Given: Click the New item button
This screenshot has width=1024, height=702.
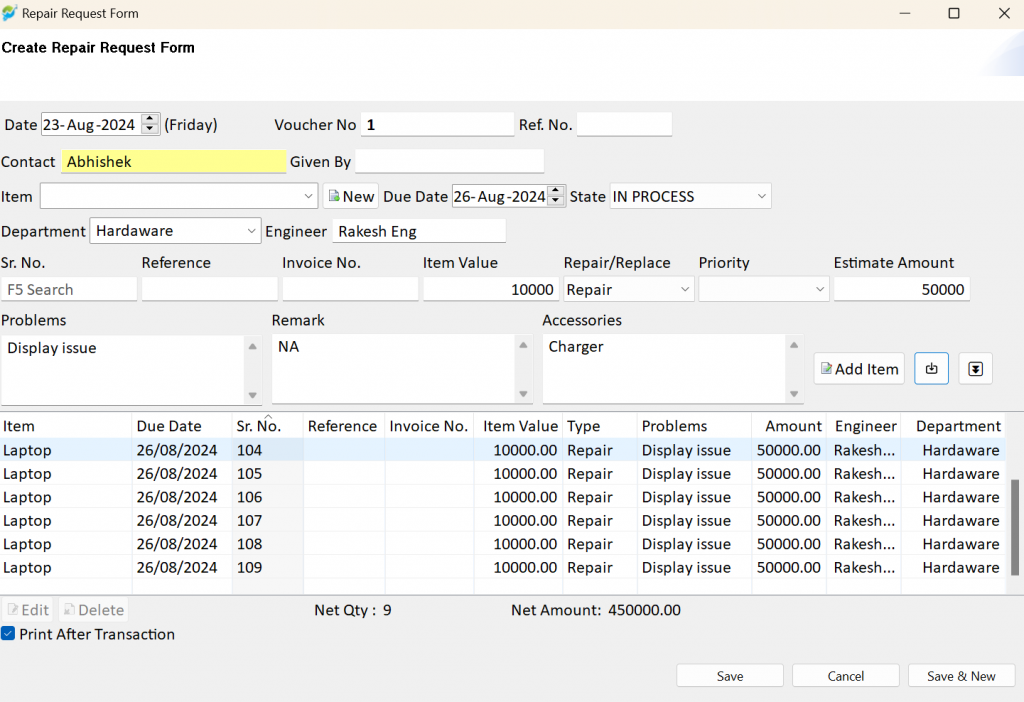Looking at the screenshot, I should coord(351,197).
